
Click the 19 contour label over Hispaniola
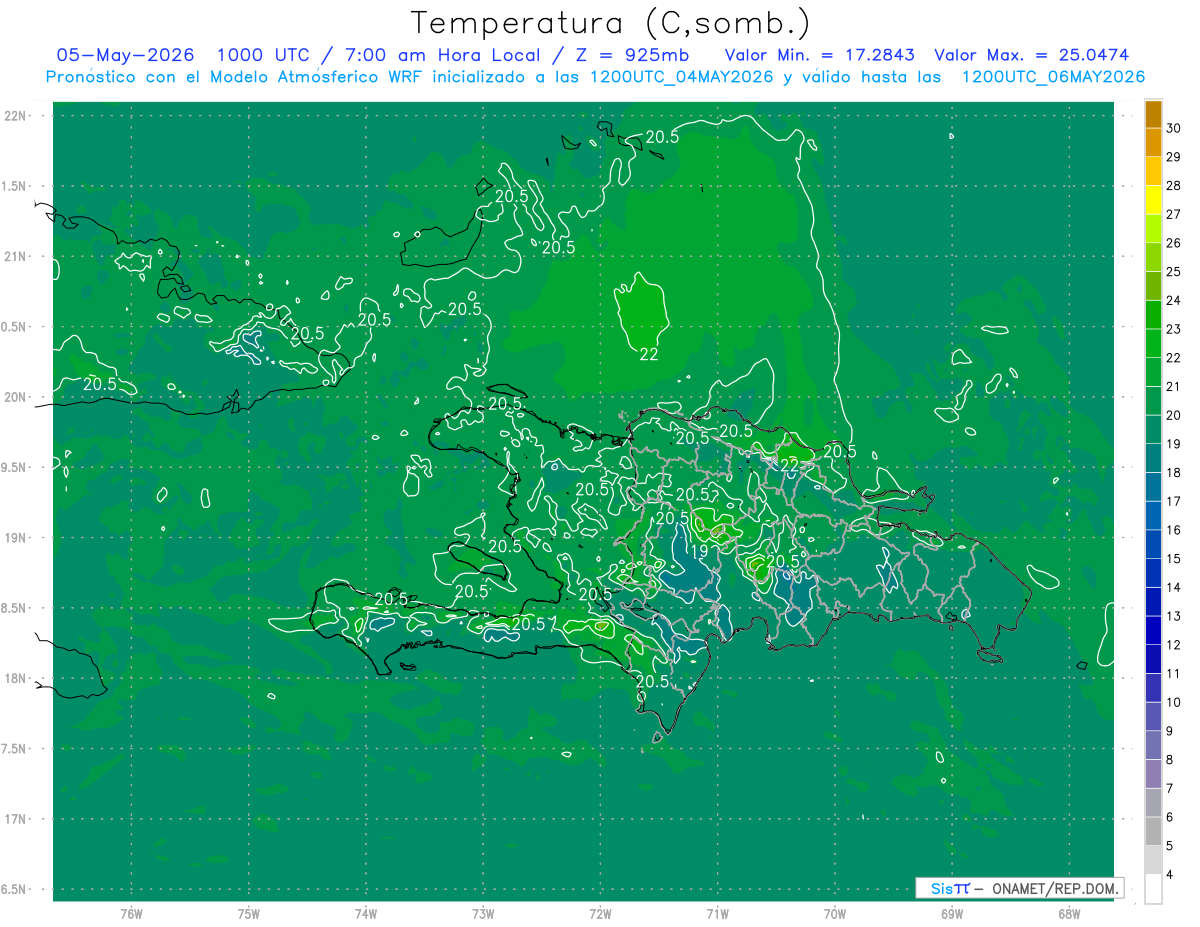699,550
